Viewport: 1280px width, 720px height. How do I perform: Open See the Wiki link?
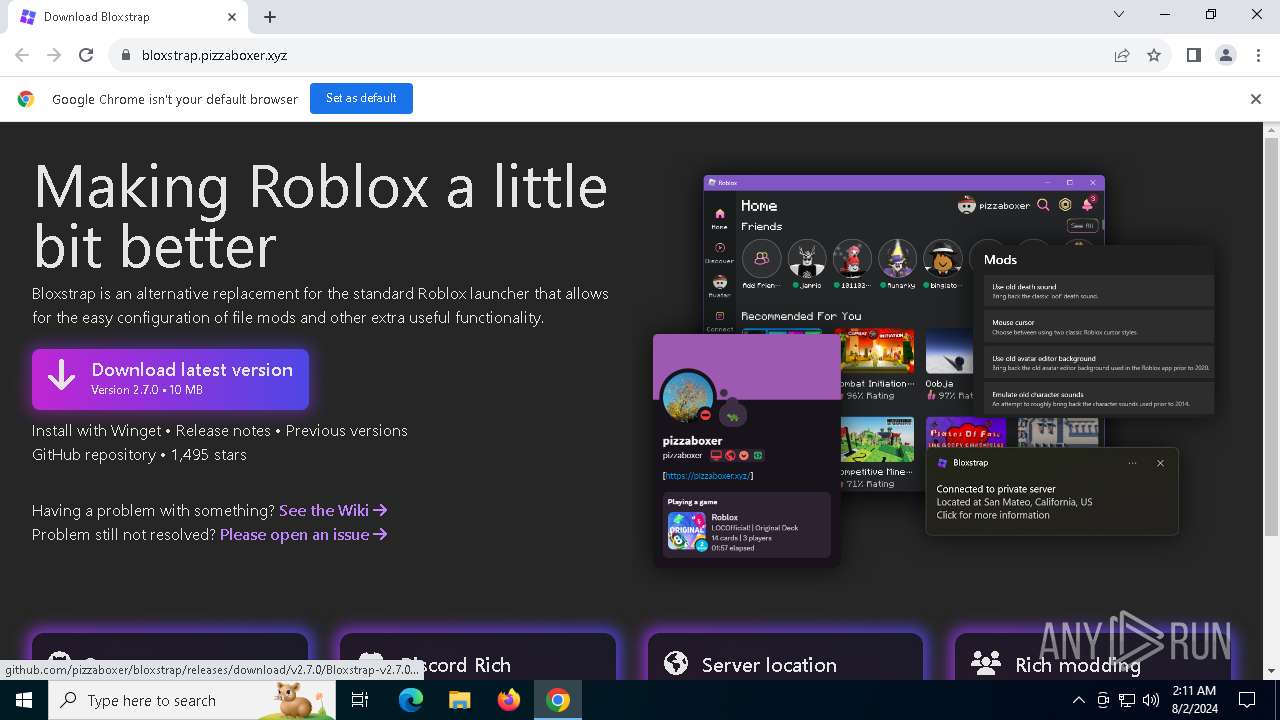[x=333, y=511]
